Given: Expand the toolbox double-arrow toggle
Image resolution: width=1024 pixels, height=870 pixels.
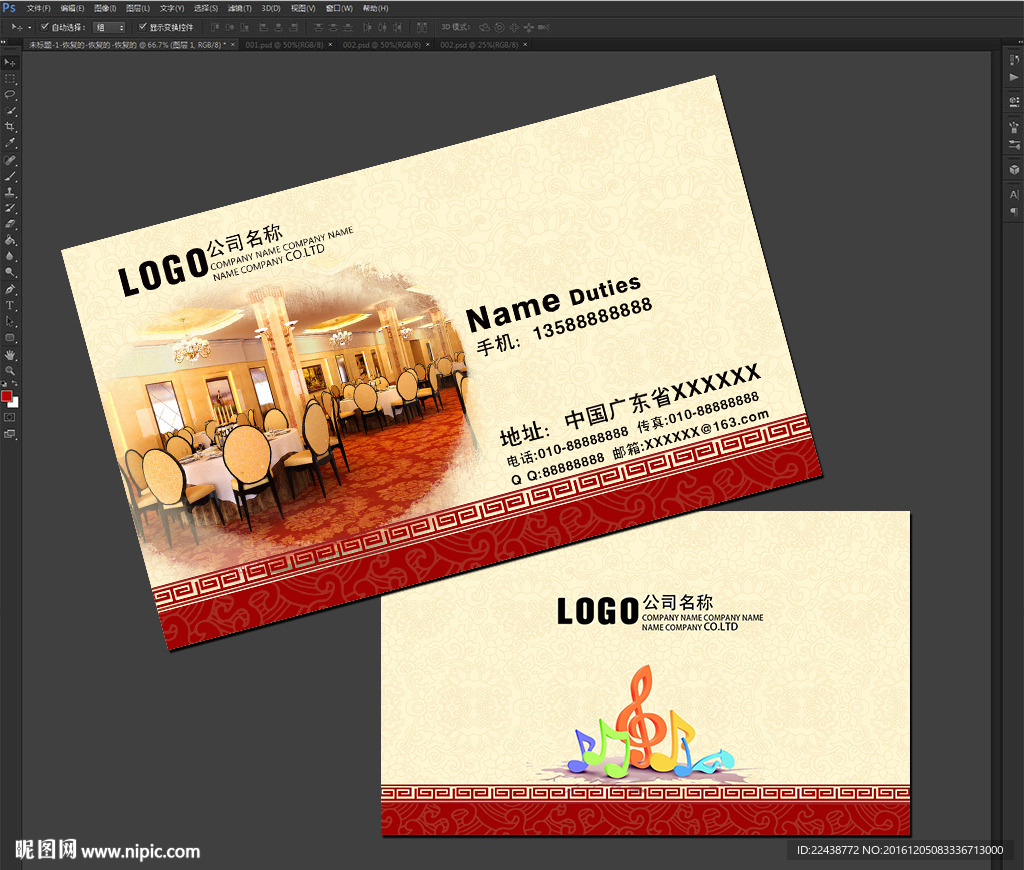Looking at the screenshot, I should (3, 42).
